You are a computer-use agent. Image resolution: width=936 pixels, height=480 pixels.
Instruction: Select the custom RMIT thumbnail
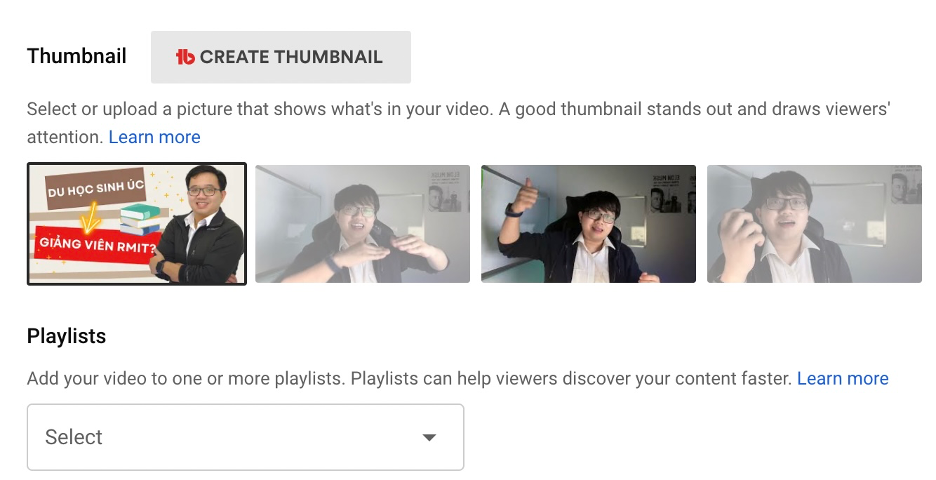coord(137,224)
